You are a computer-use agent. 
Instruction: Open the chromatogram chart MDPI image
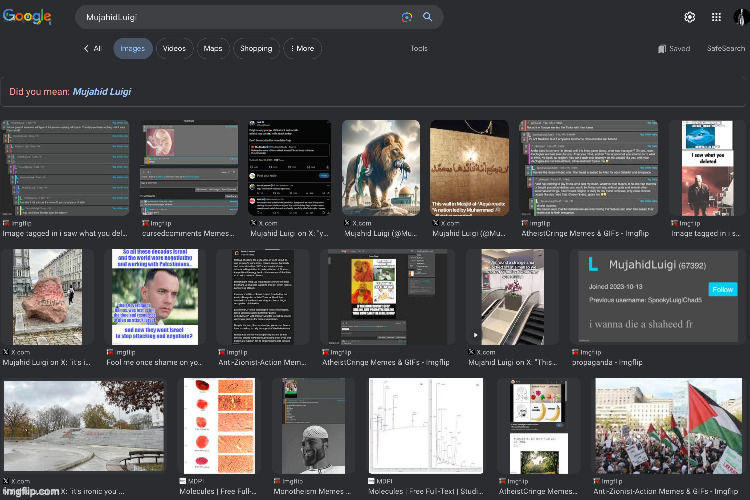pyautogui.click(x=426, y=426)
